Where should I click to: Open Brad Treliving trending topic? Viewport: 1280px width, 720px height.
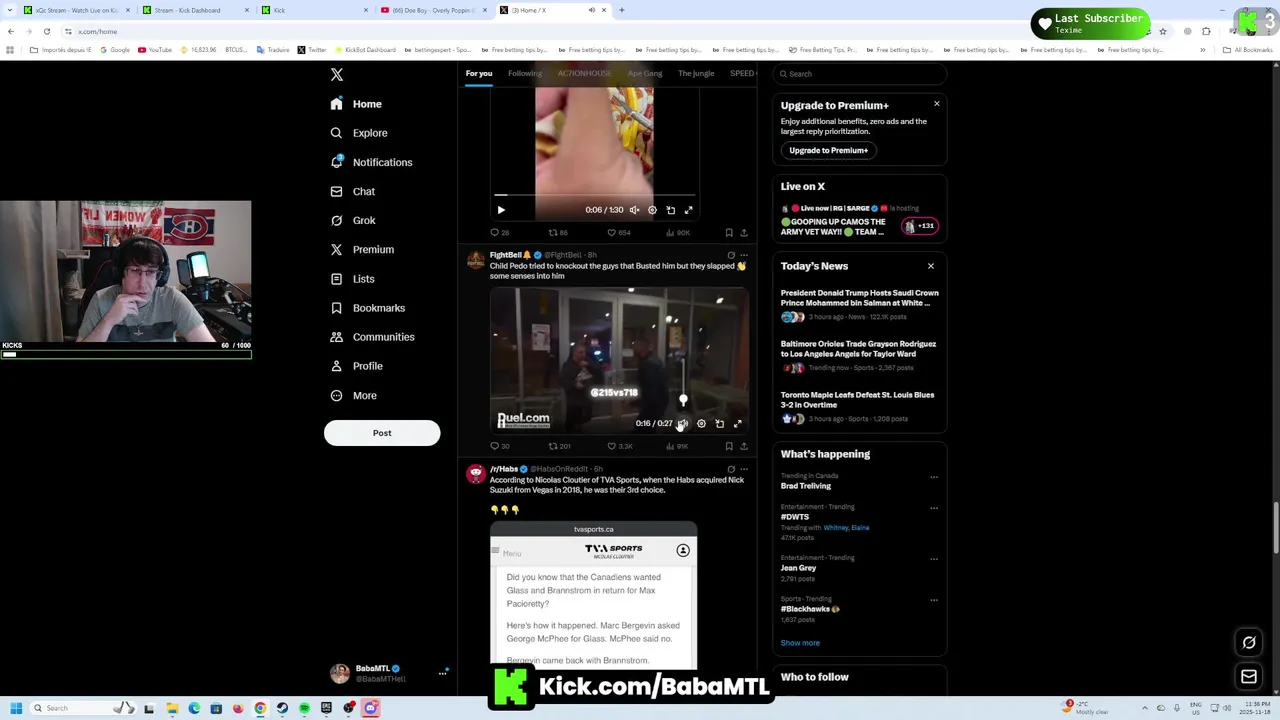[x=806, y=486]
